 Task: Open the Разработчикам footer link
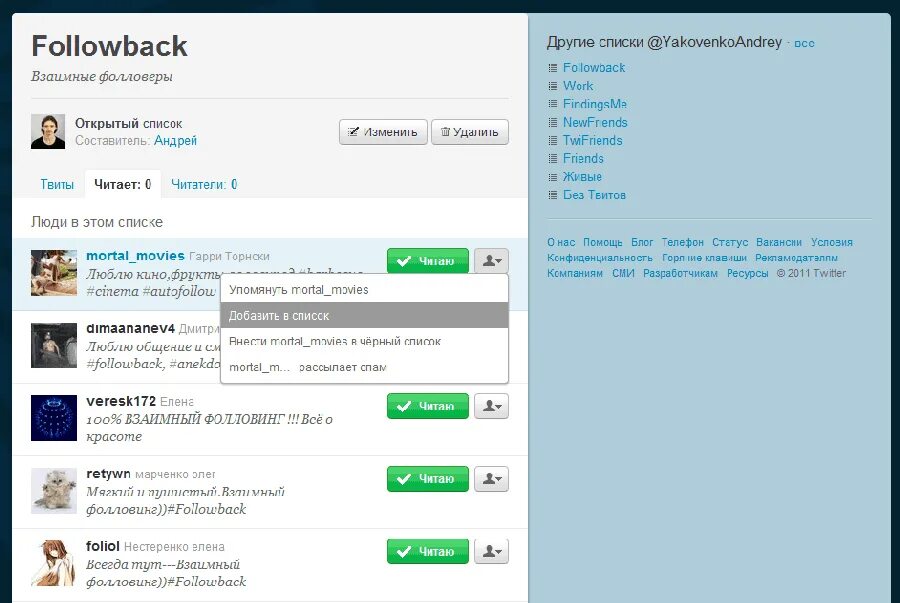tap(680, 273)
